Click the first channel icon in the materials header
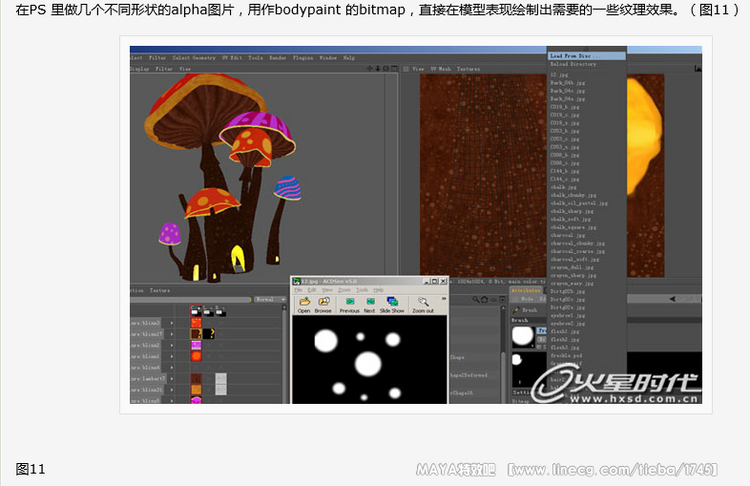 (196, 311)
